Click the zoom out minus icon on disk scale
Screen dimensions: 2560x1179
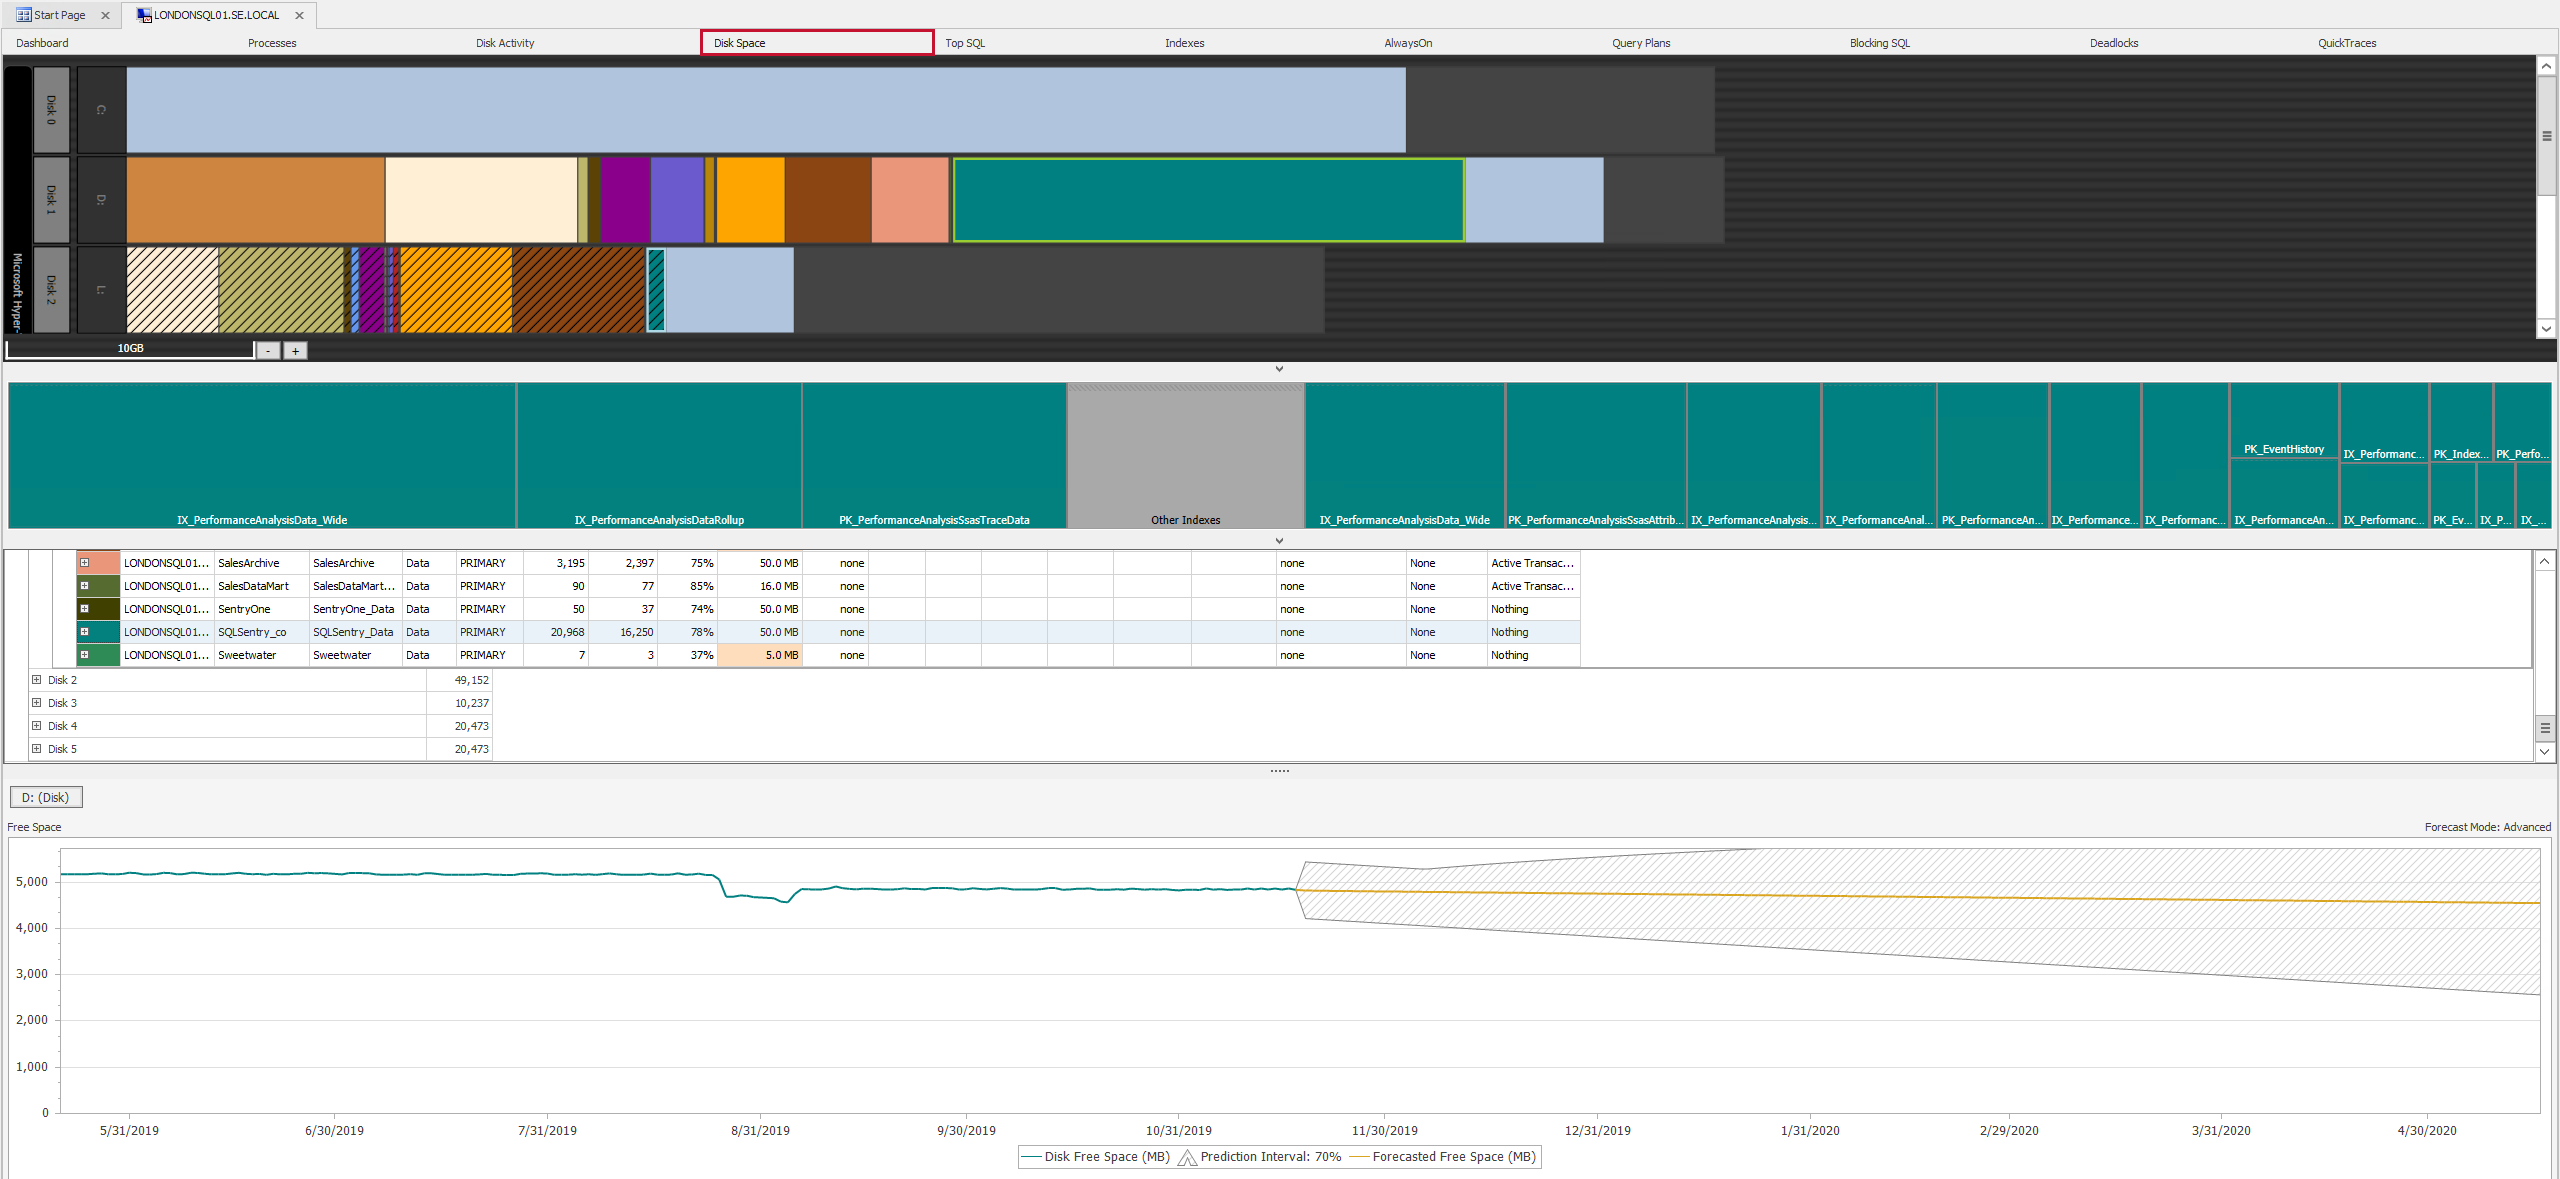(x=267, y=350)
